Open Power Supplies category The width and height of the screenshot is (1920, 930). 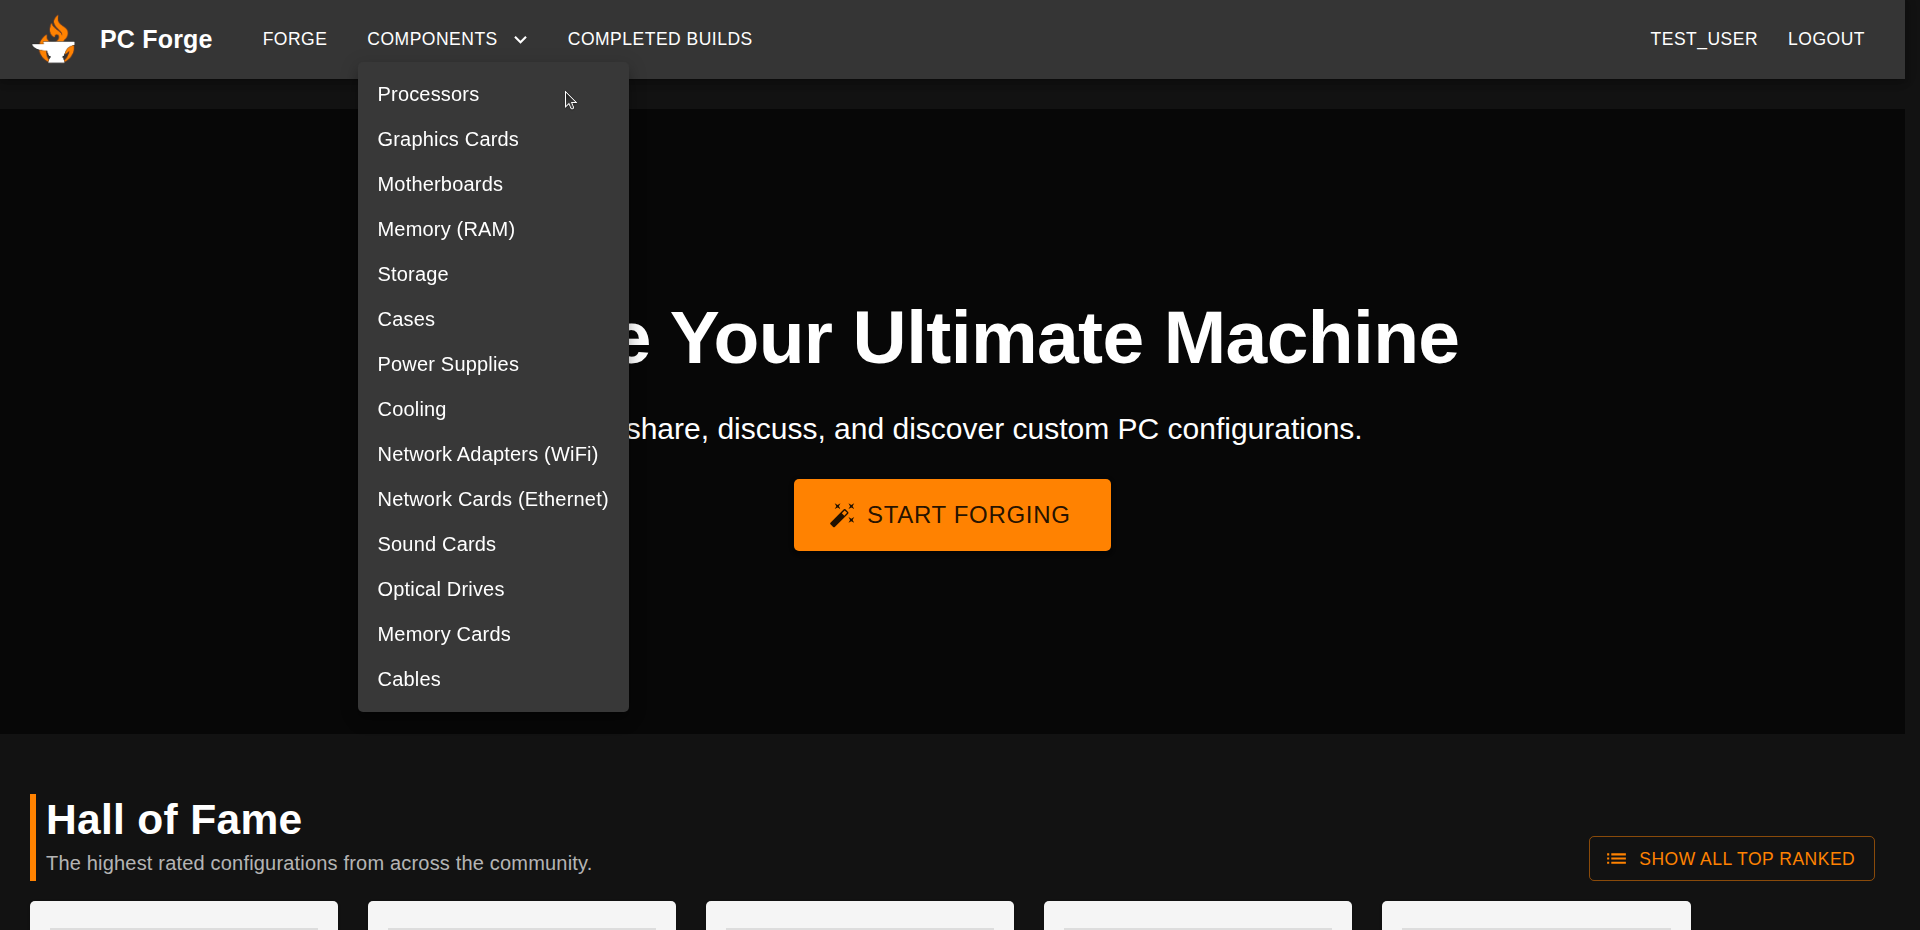coord(448,364)
